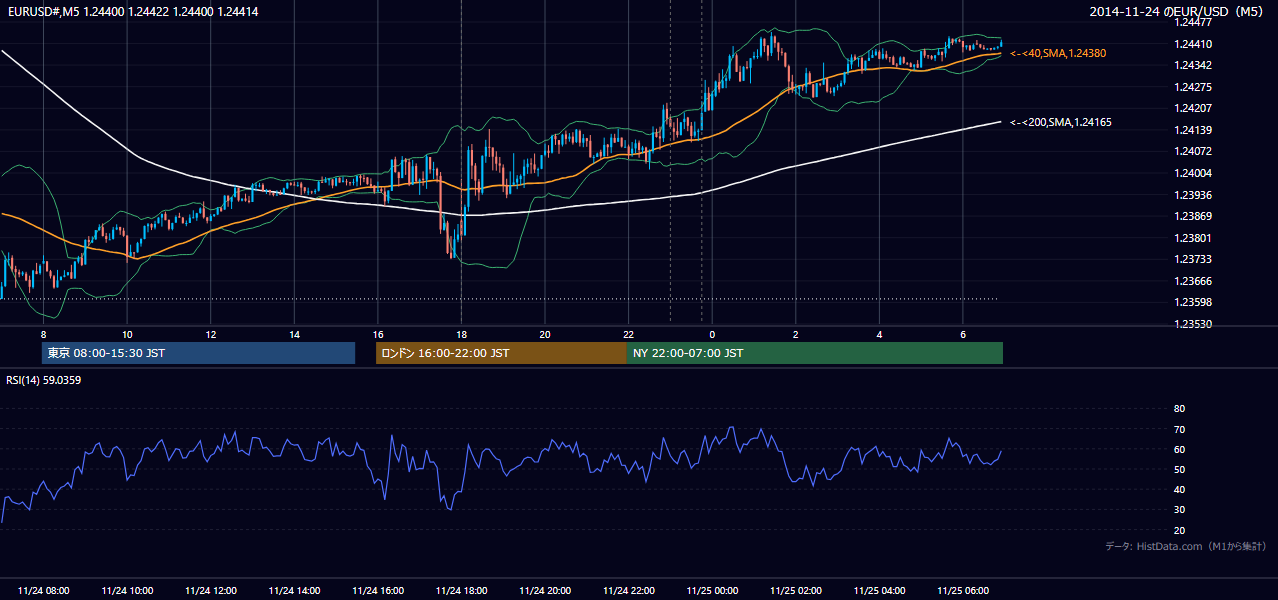
Task: Click the 11/24 22:00 time axis label
Action: (628, 591)
